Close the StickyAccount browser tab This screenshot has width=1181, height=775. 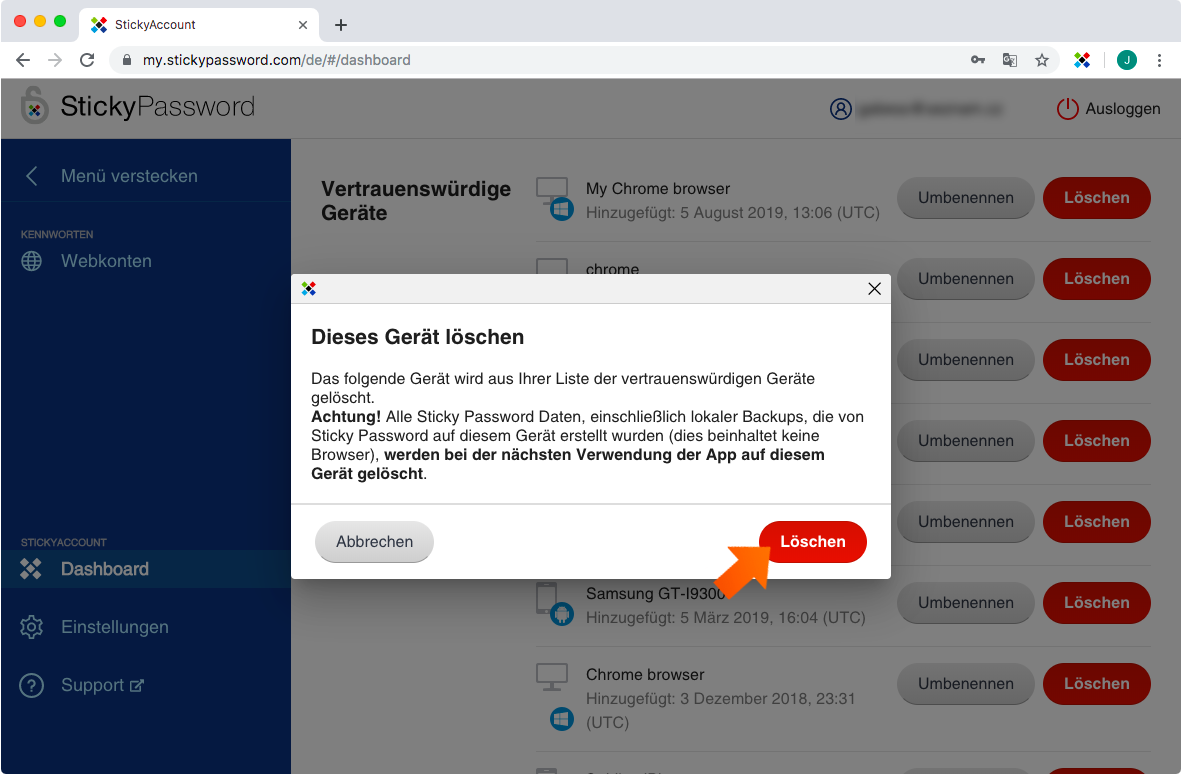(x=303, y=25)
